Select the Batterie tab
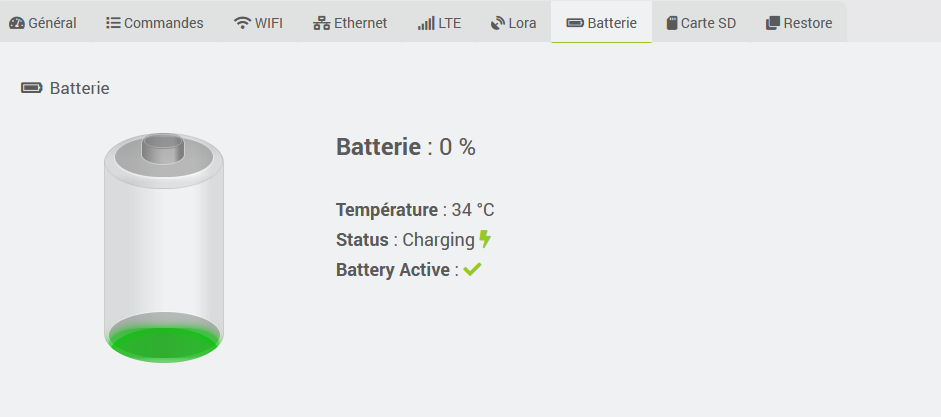 coord(612,23)
